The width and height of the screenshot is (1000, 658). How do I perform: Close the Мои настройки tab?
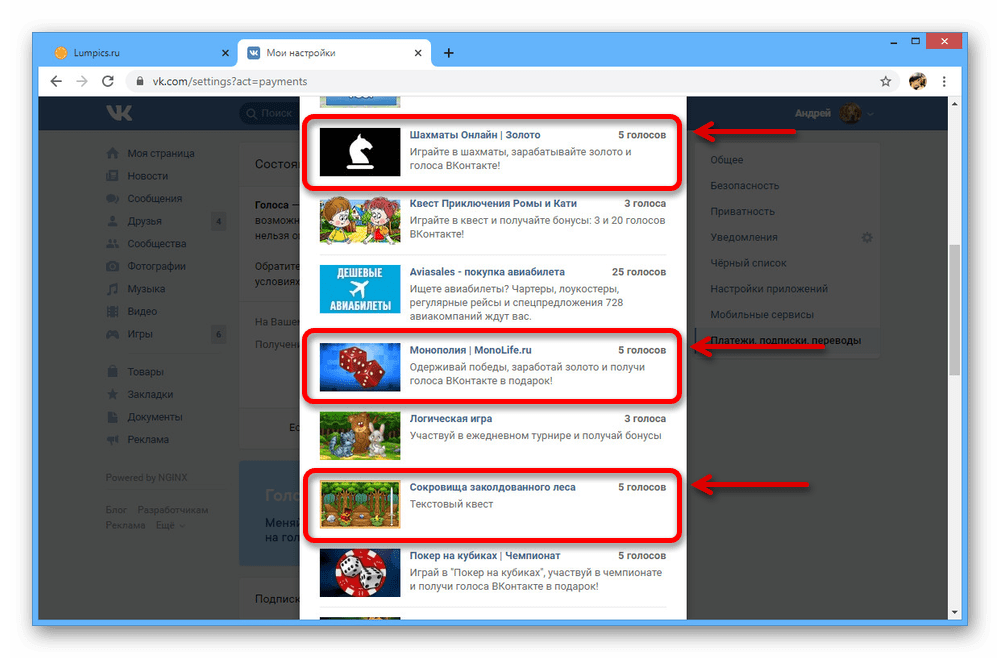pyautogui.click(x=418, y=53)
